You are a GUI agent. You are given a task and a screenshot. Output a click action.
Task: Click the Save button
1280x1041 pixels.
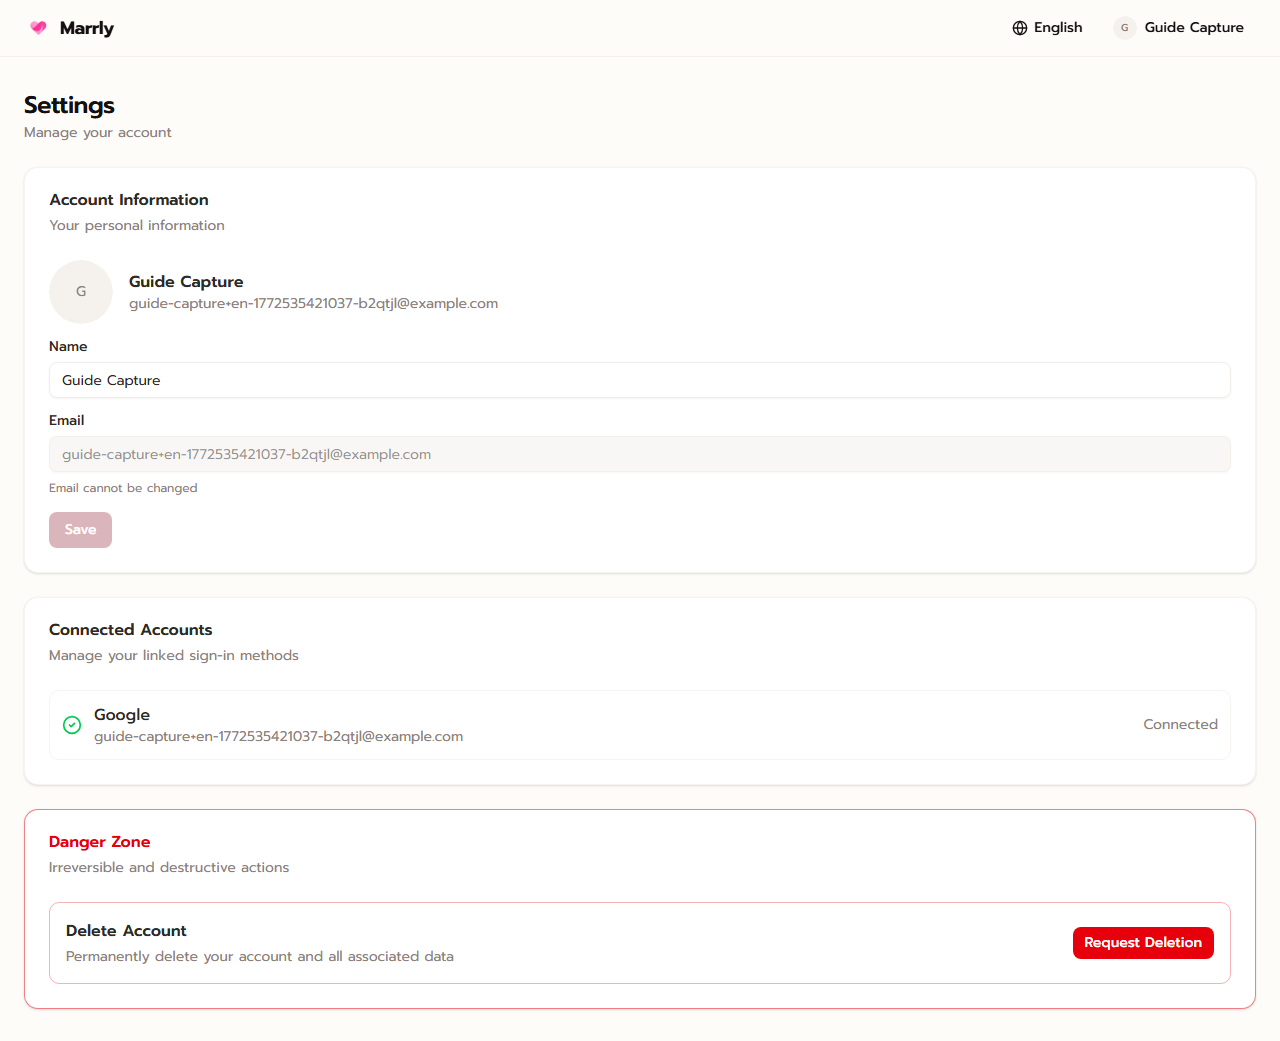[x=80, y=529]
